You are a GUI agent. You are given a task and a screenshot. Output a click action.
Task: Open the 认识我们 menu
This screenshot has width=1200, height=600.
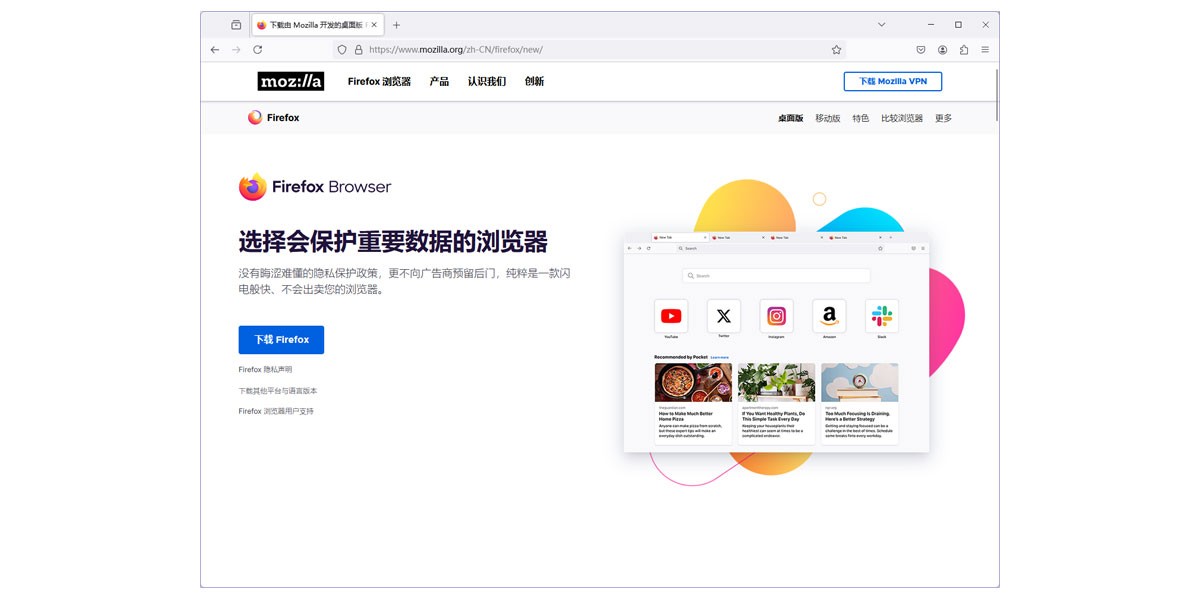[x=487, y=81]
